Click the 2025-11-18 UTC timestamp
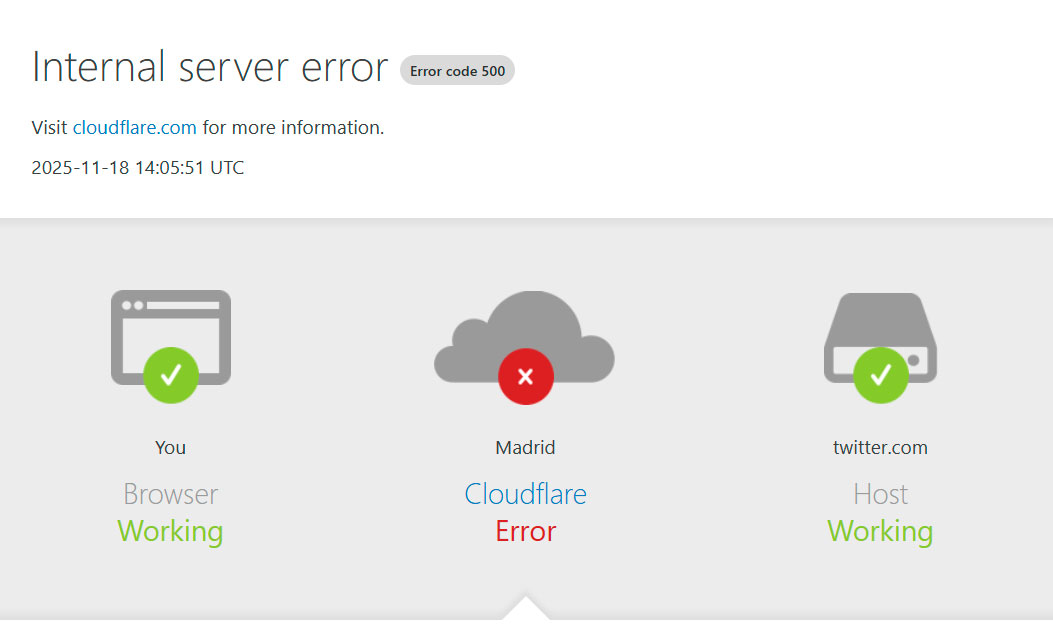This screenshot has height=638, width=1053. pos(138,168)
